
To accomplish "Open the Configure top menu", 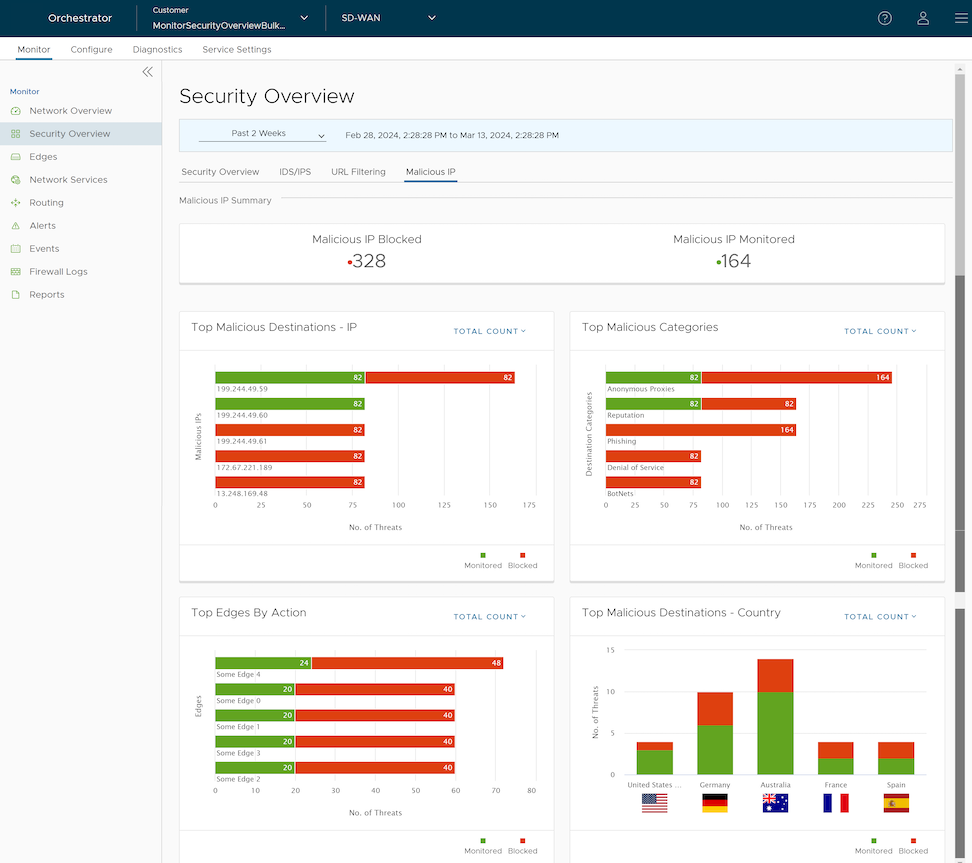I will point(91,49).
